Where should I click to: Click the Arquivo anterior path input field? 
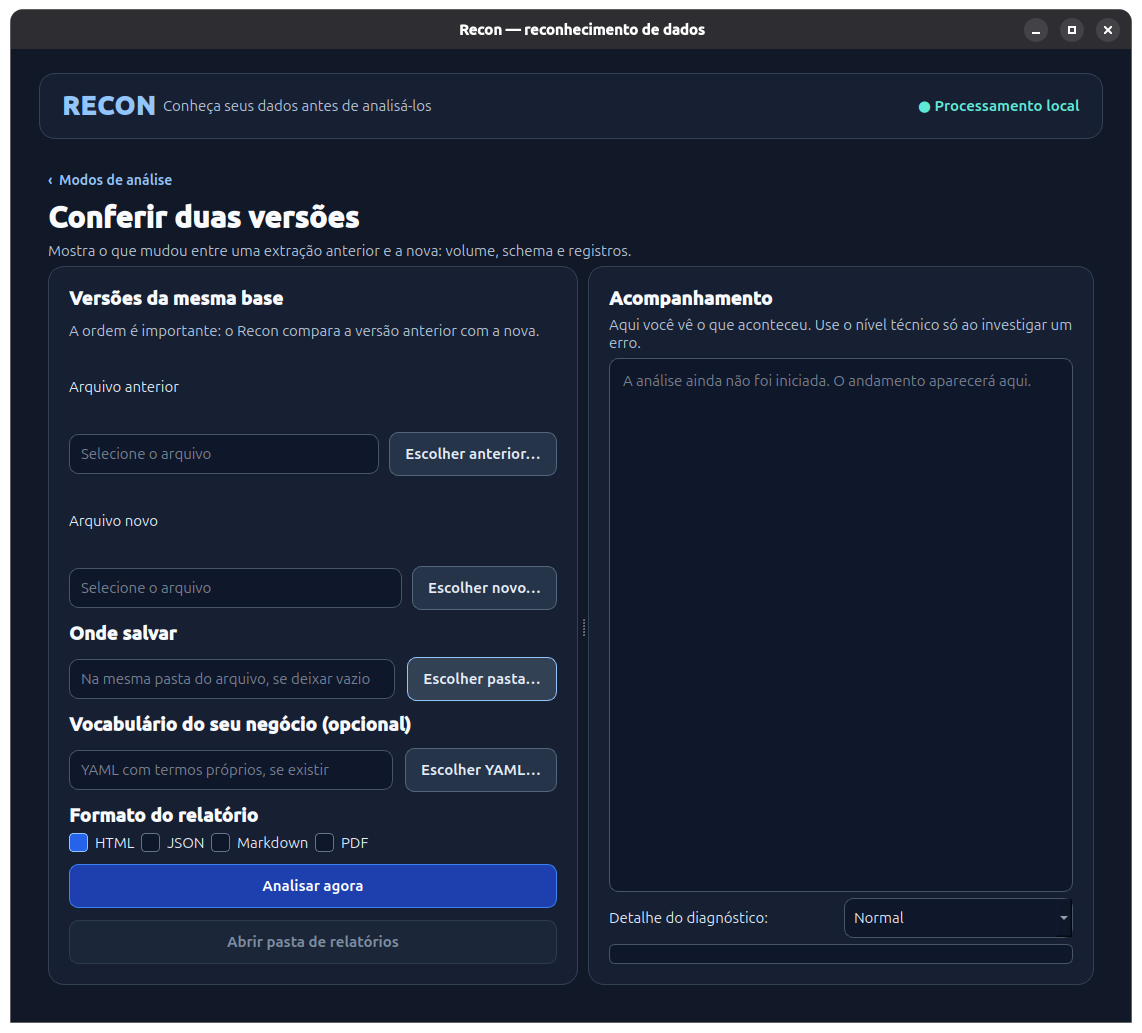224,454
